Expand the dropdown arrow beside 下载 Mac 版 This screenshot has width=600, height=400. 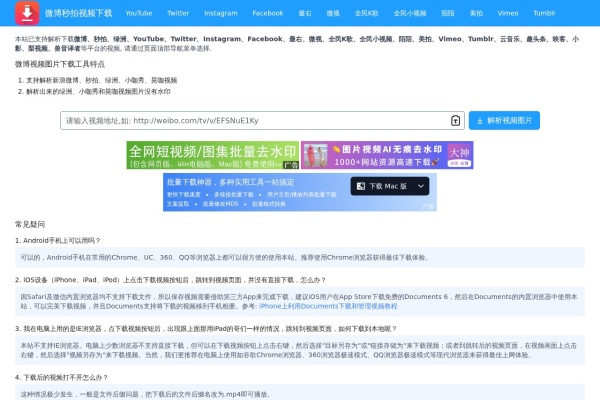421,186
